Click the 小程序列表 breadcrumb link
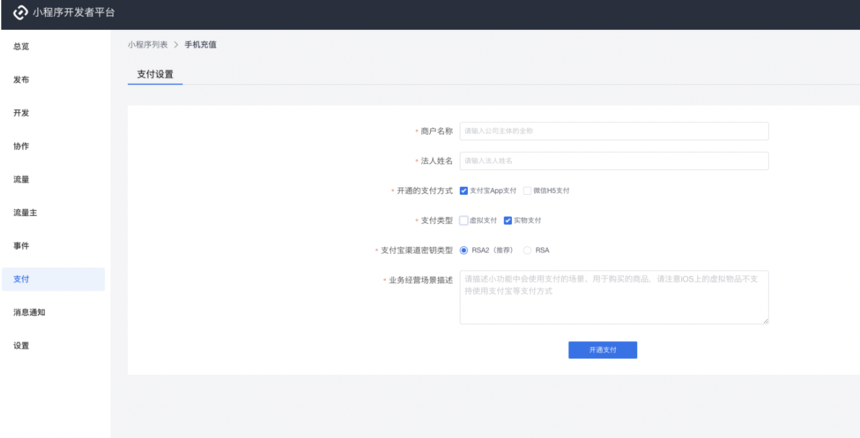 [148, 45]
